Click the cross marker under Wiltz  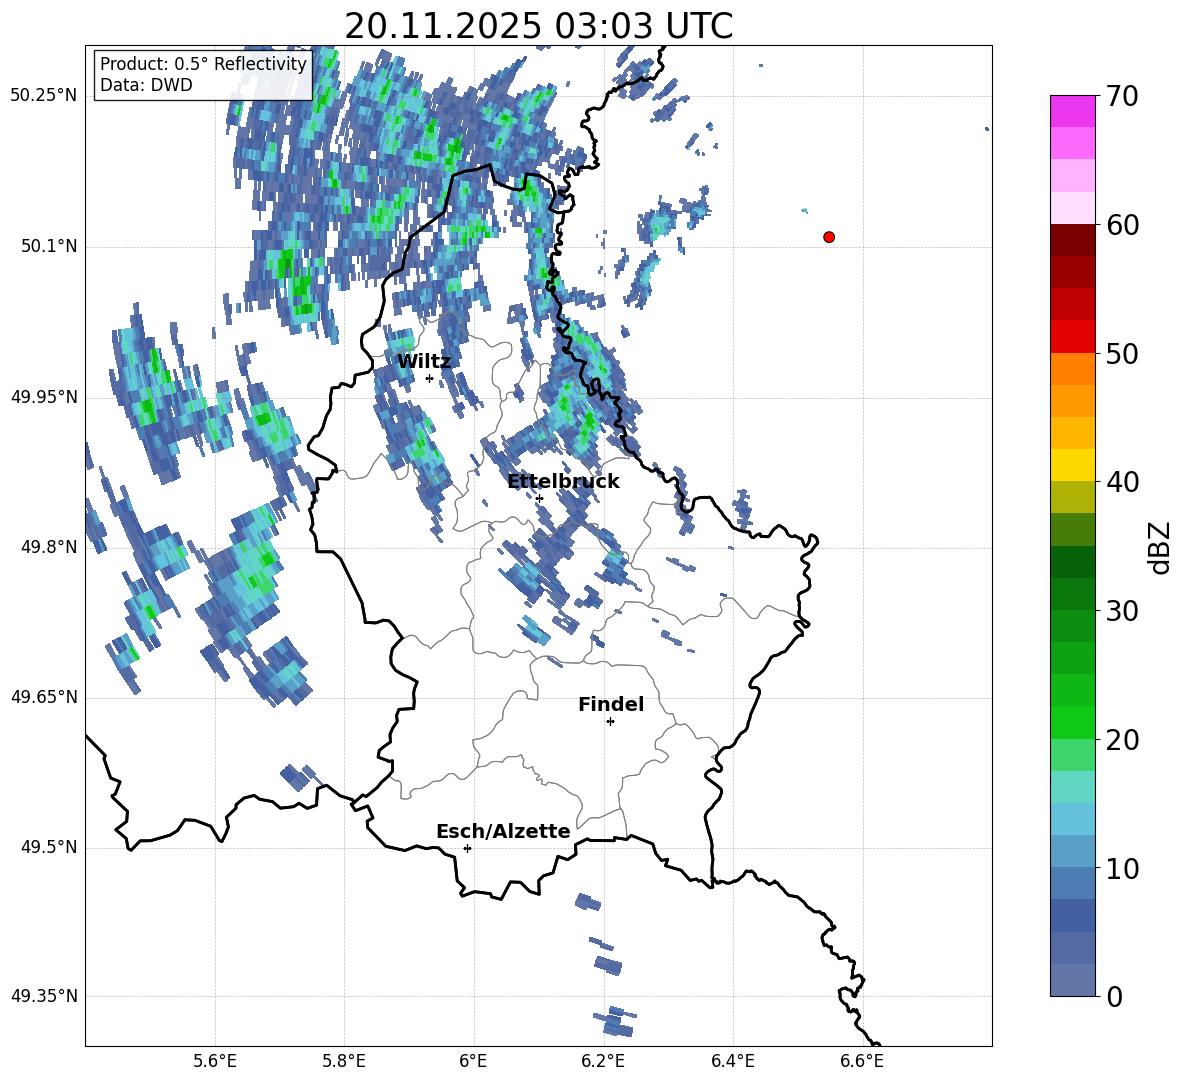coord(430,379)
